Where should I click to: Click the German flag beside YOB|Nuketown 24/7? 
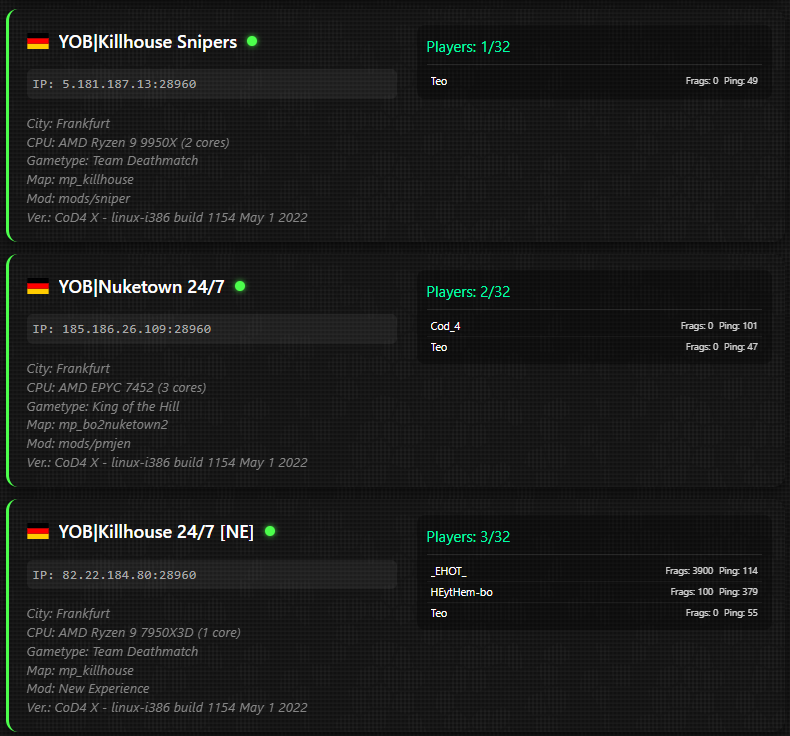[x=38, y=287]
